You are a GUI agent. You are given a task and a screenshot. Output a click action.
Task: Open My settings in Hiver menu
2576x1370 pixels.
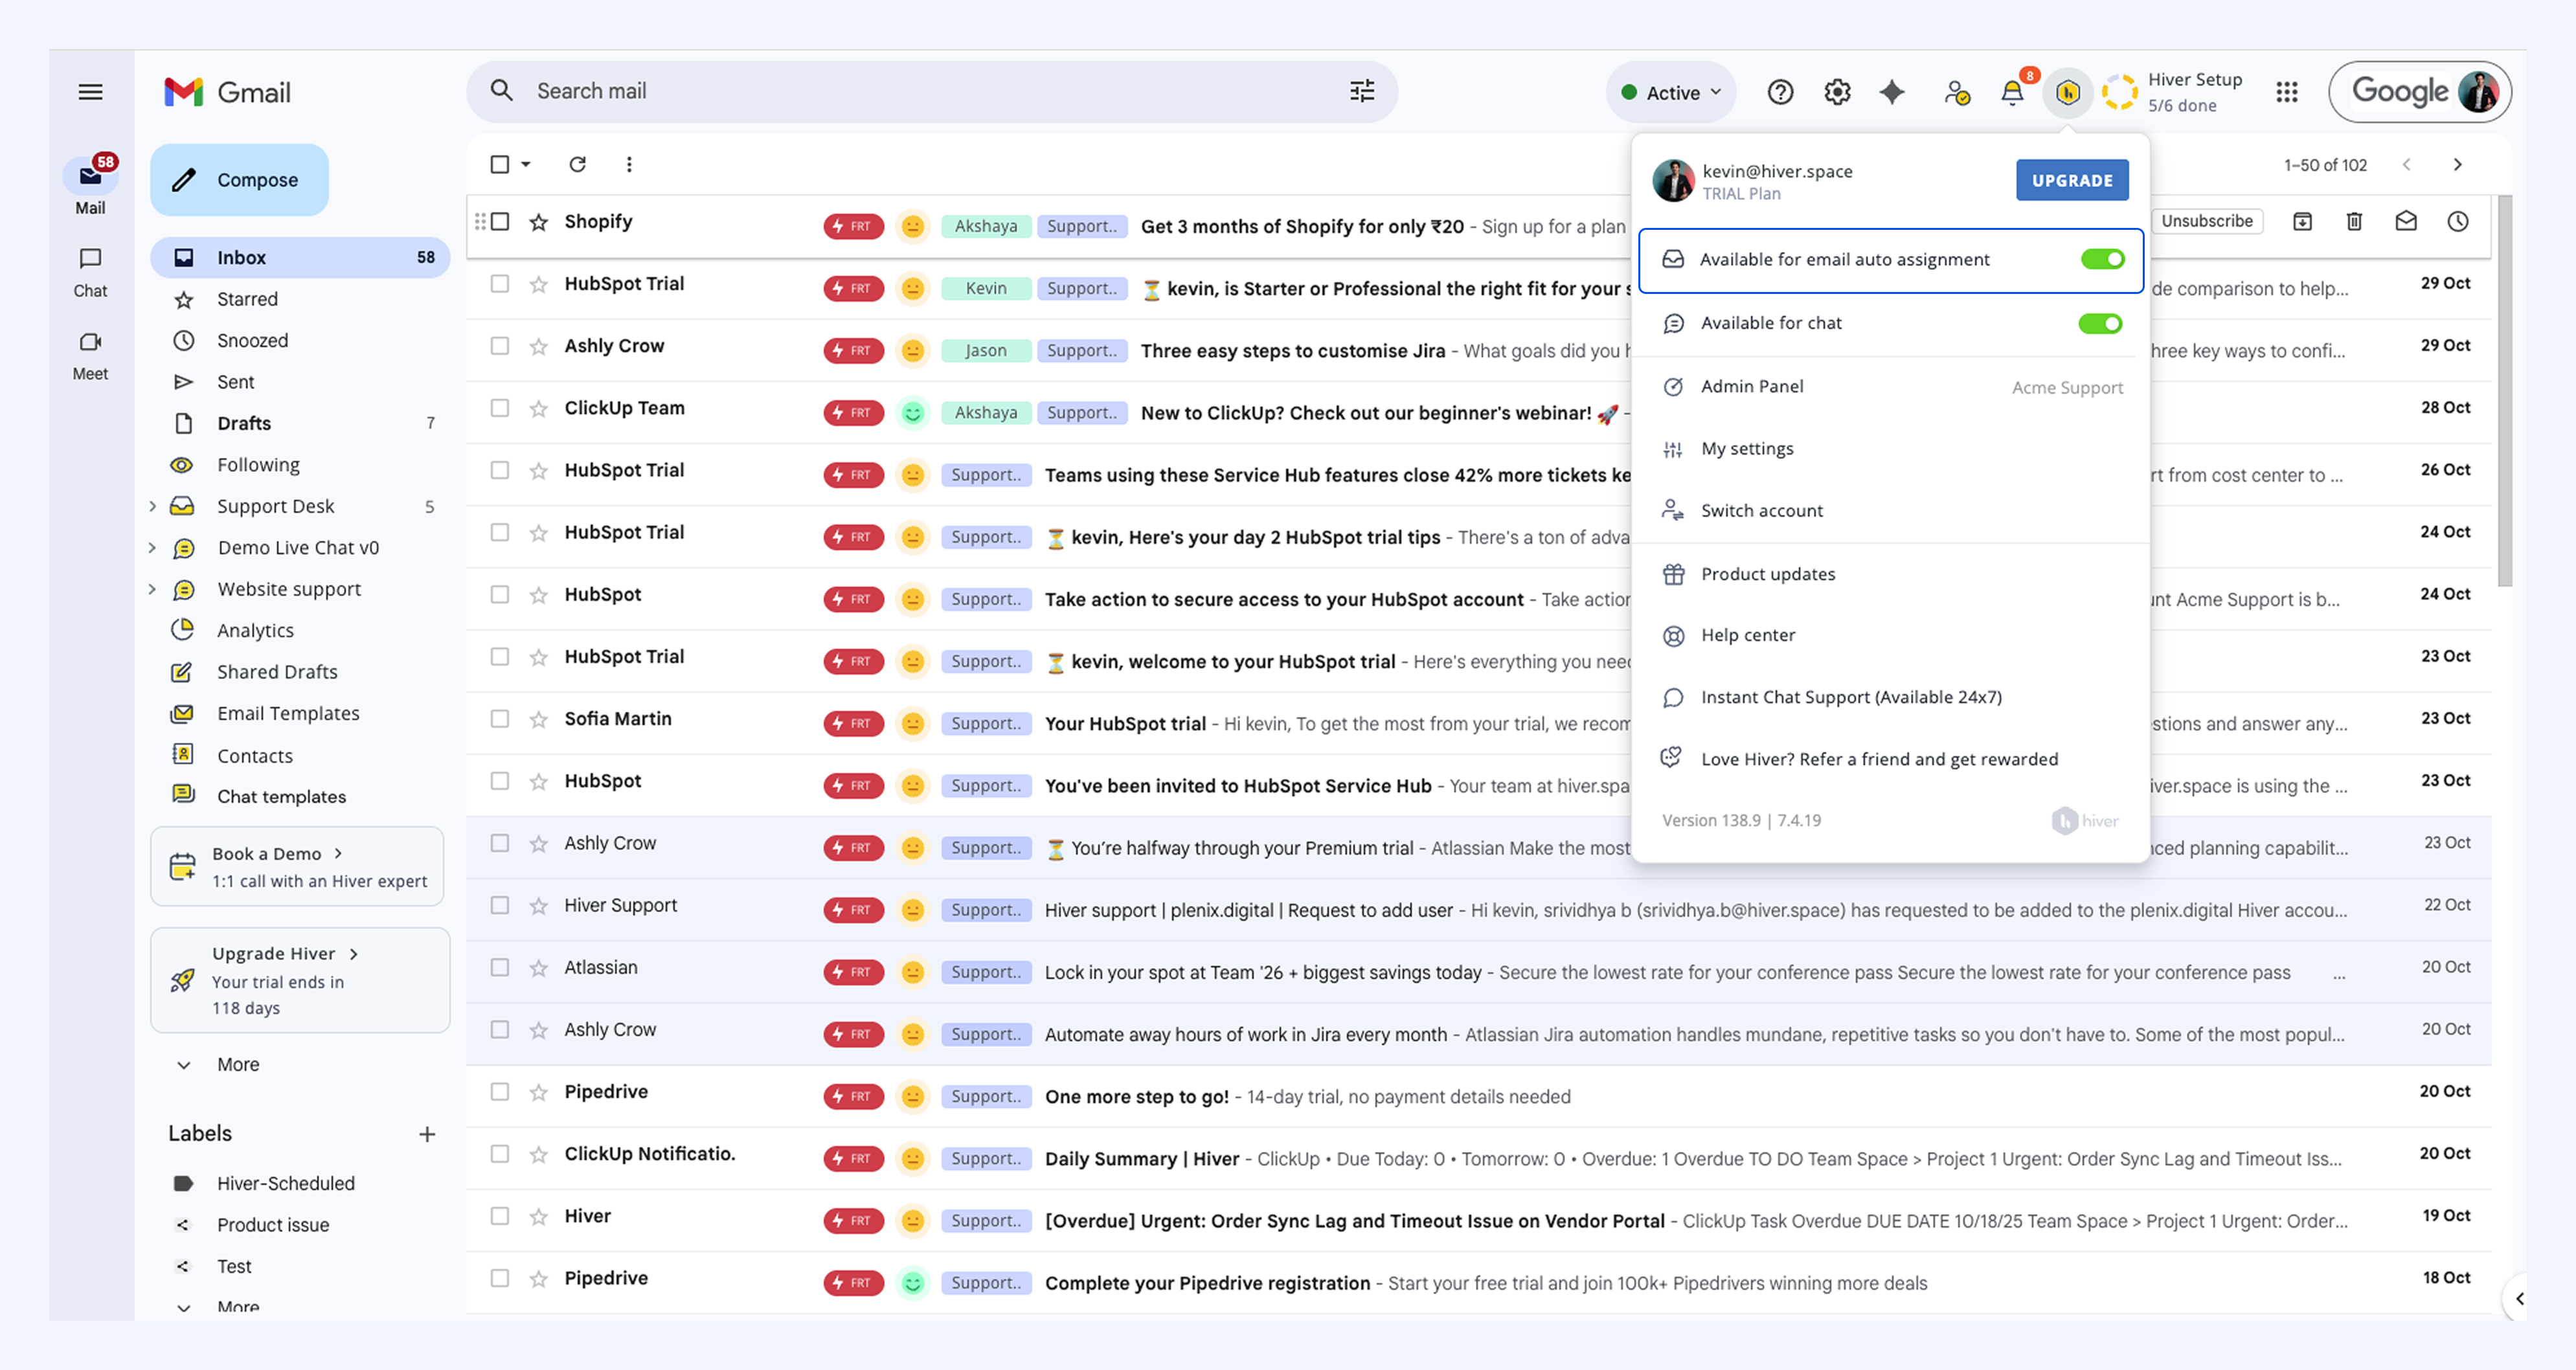1890,449
